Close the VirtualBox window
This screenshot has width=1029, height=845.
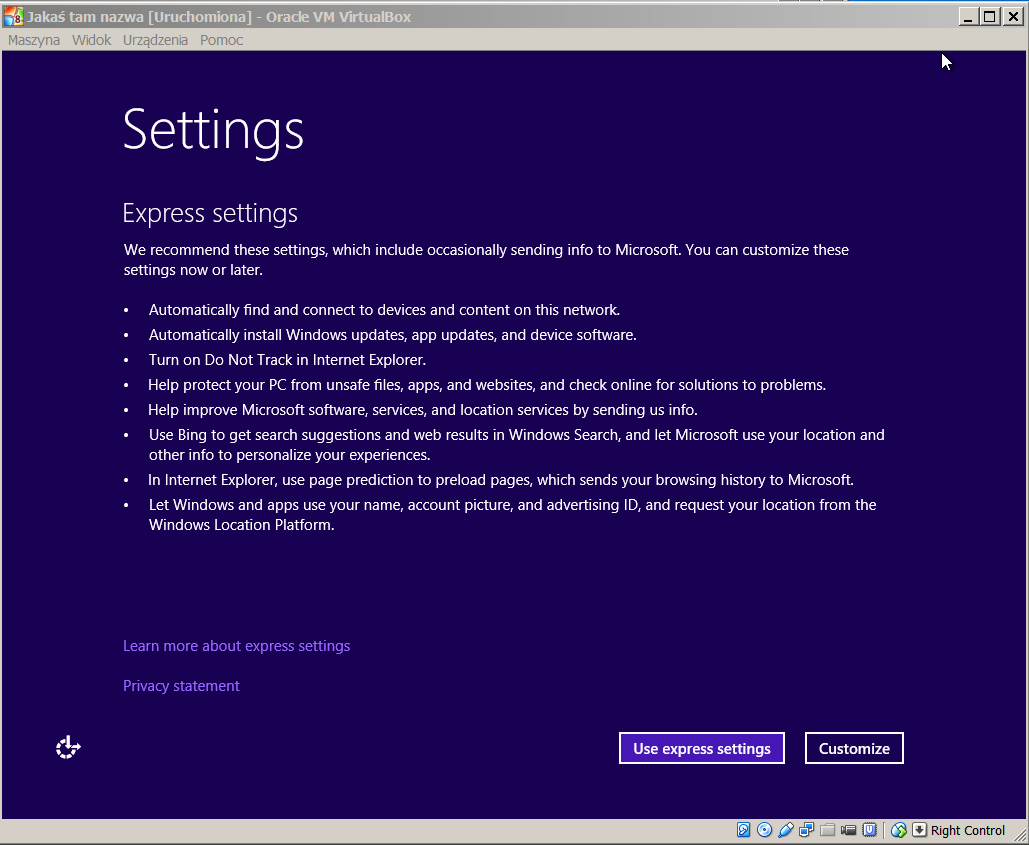[x=1013, y=16]
